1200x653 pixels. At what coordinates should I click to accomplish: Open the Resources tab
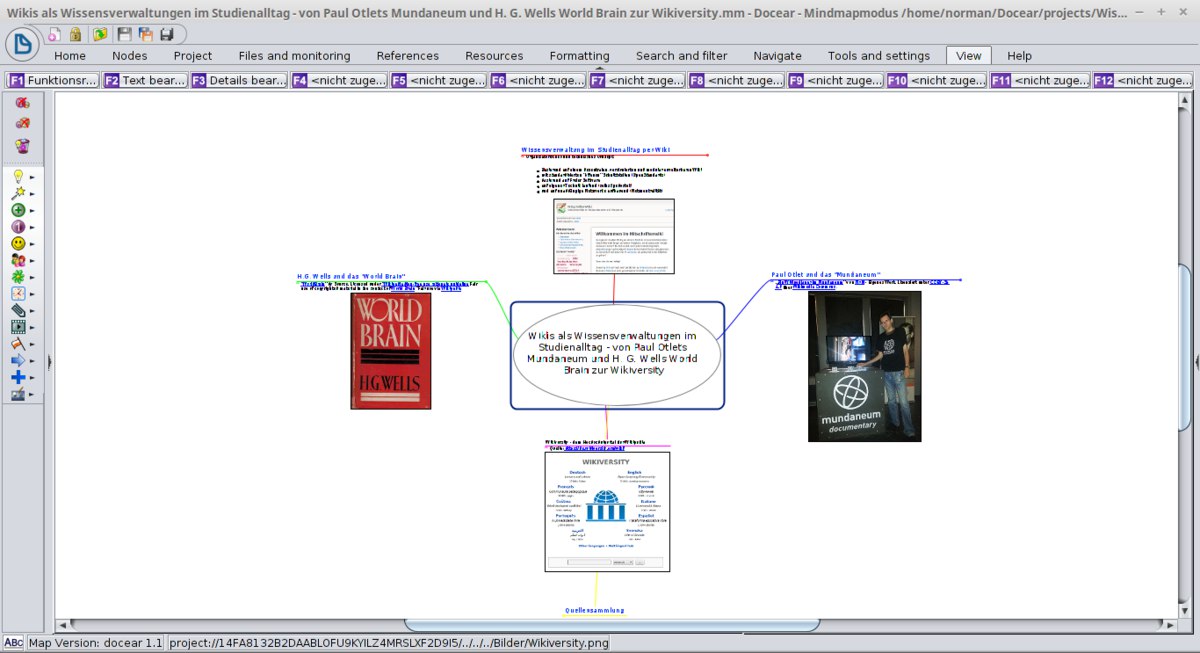(495, 56)
